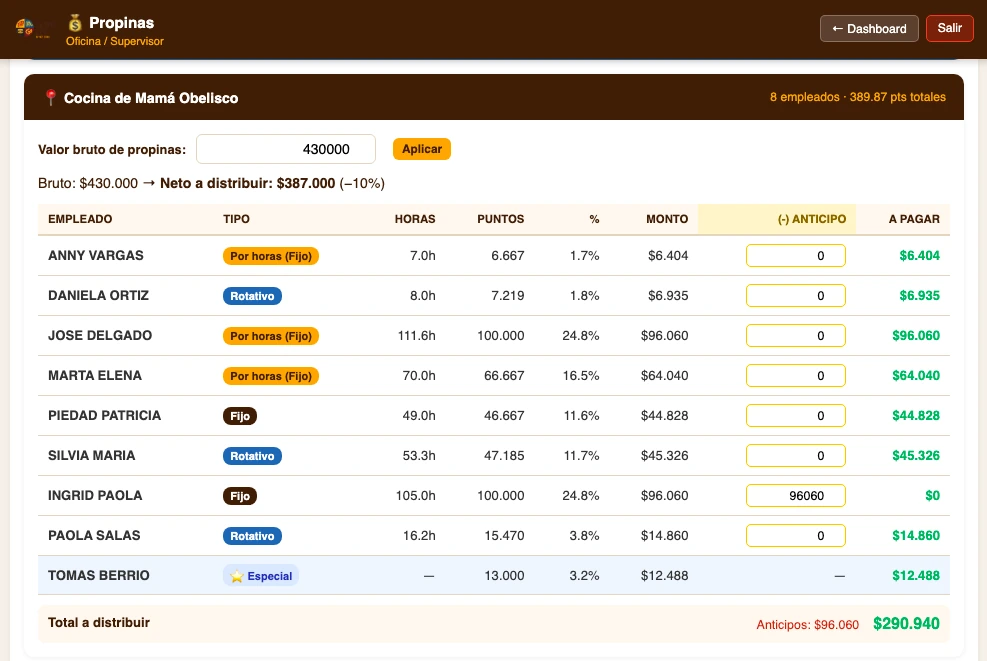Image resolution: width=987 pixels, height=661 pixels.
Task: Select the employee name TOMAS BERRIO
Action: coord(99,575)
